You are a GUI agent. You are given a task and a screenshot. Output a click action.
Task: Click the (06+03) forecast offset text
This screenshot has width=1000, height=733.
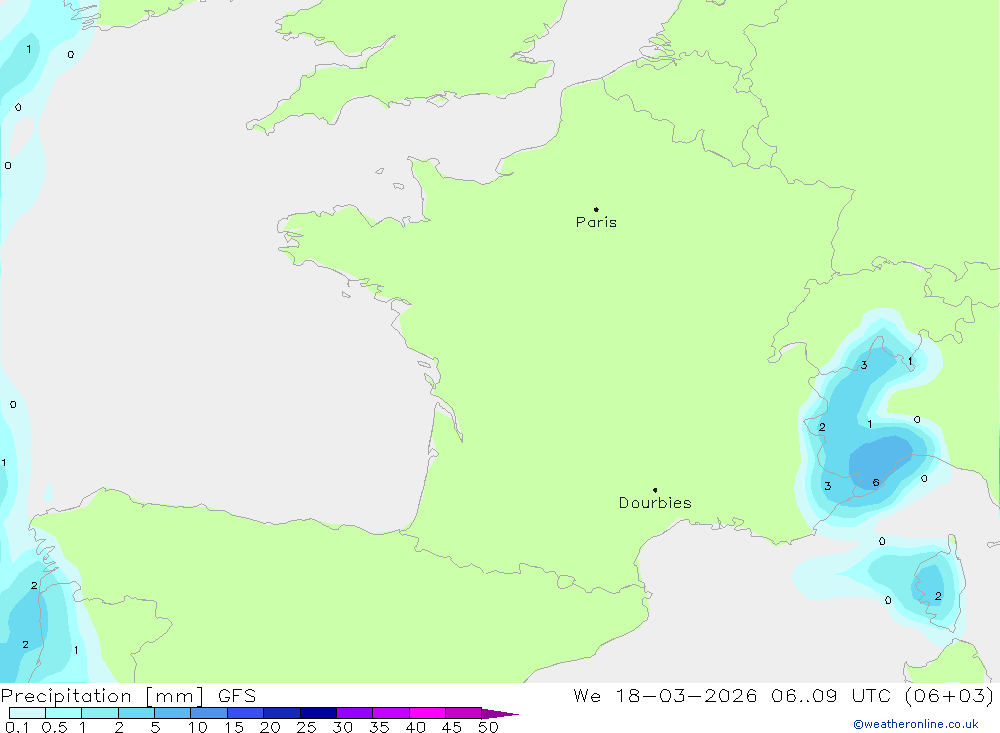tap(949, 695)
